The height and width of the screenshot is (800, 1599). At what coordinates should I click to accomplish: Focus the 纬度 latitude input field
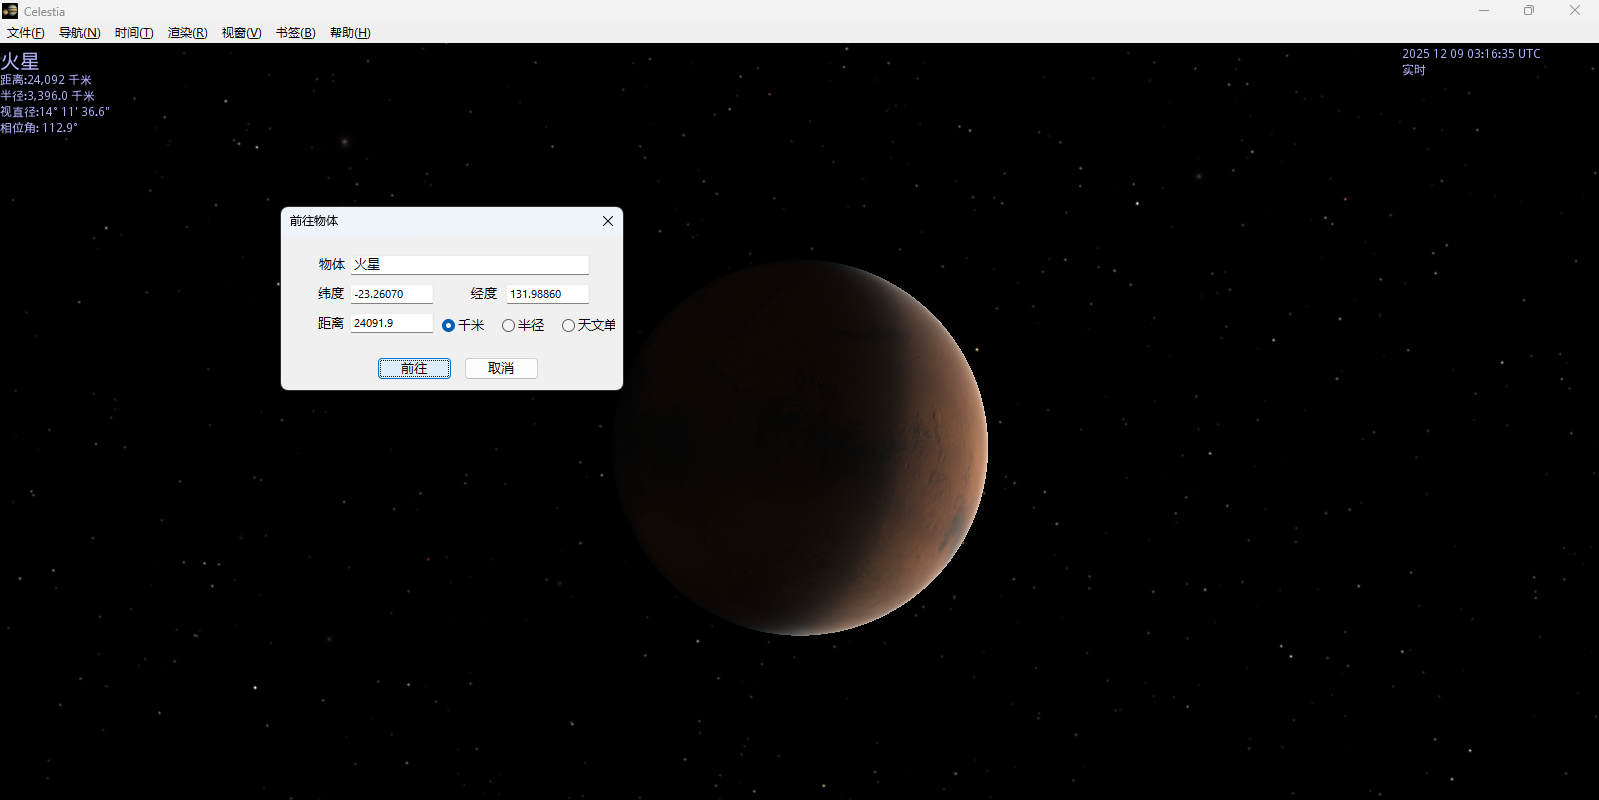tap(391, 294)
